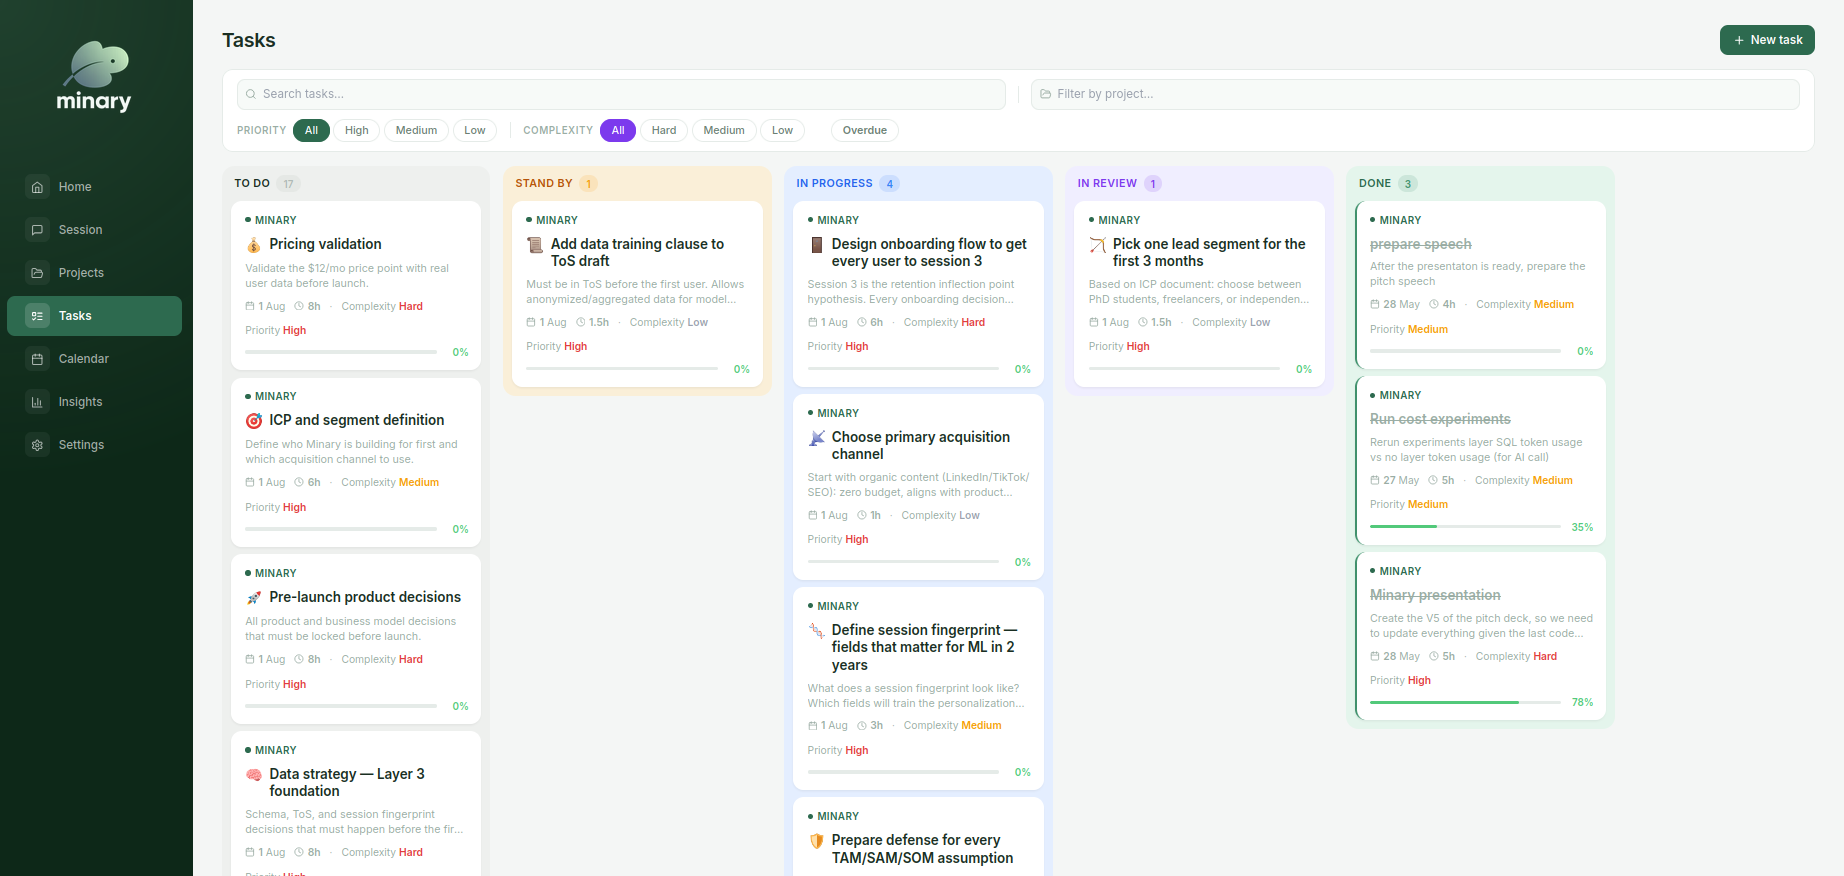Filter by Medium priority
The width and height of the screenshot is (1844, 876).
(416, 130)
